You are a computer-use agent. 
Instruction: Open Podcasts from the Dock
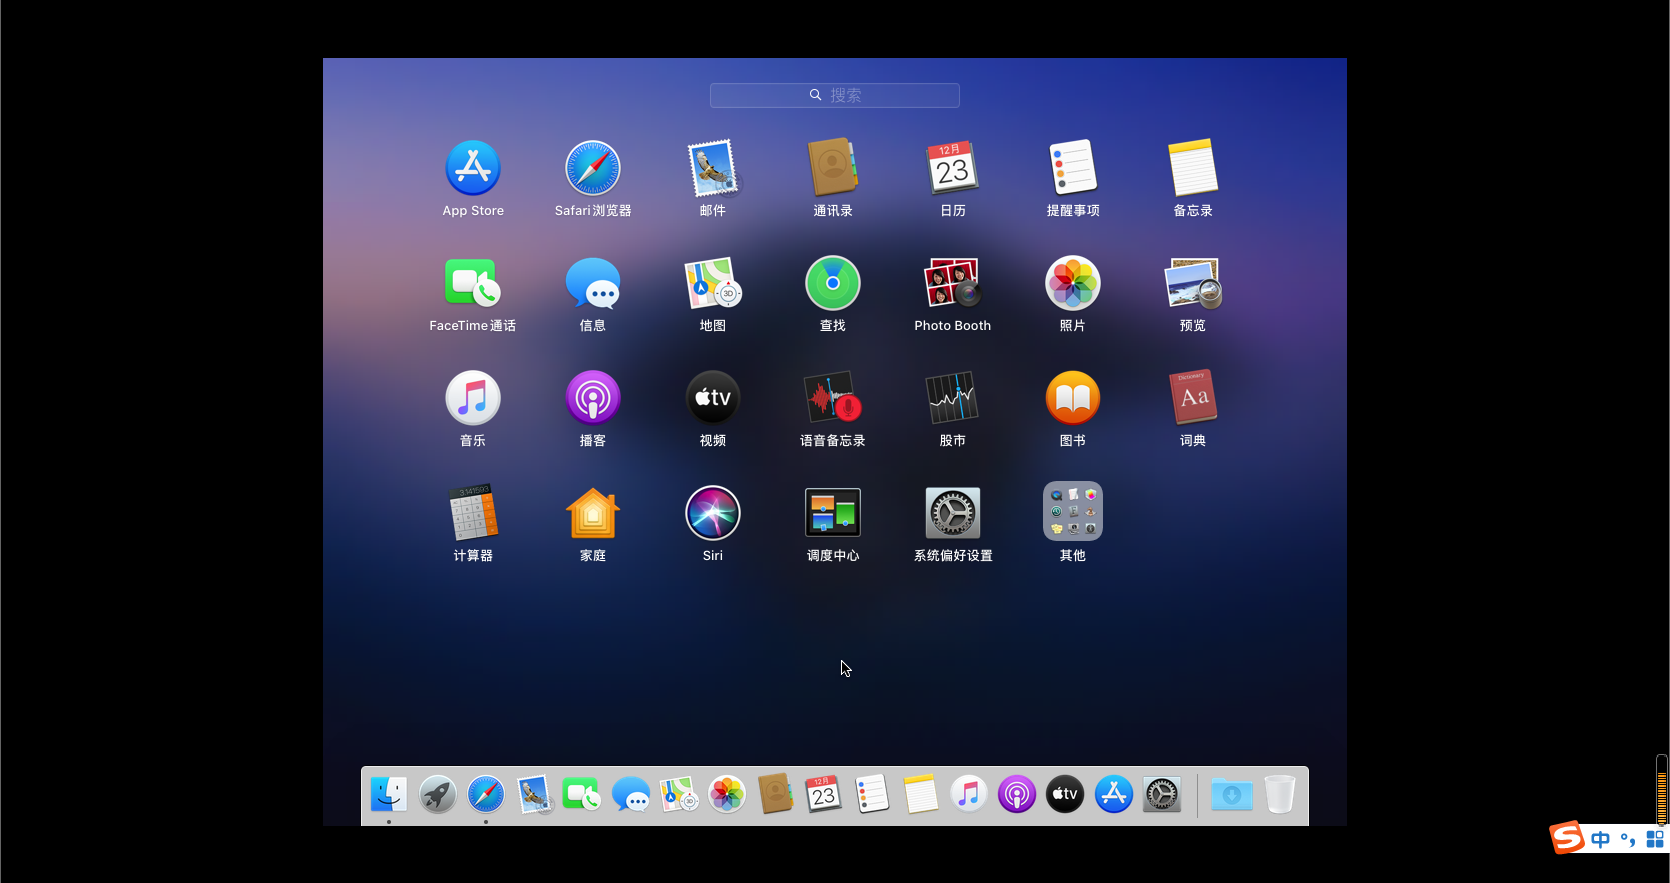(x=1017, y=795)
